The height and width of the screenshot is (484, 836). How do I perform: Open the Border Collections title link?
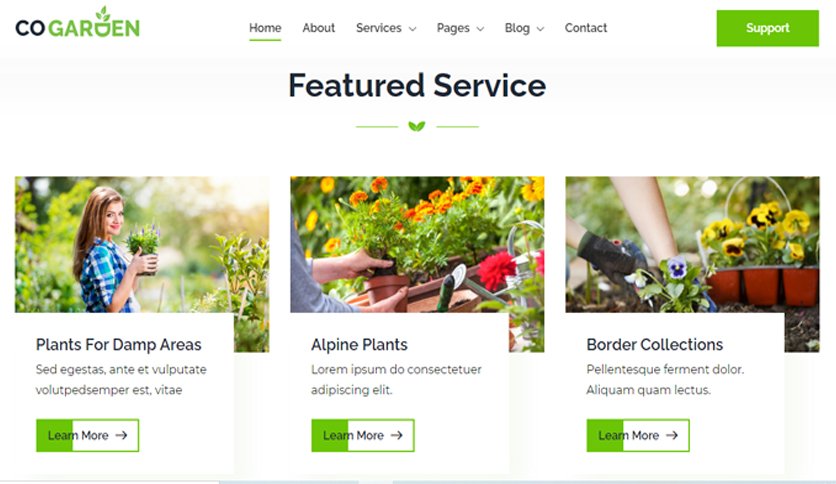(x=655, y=345)
